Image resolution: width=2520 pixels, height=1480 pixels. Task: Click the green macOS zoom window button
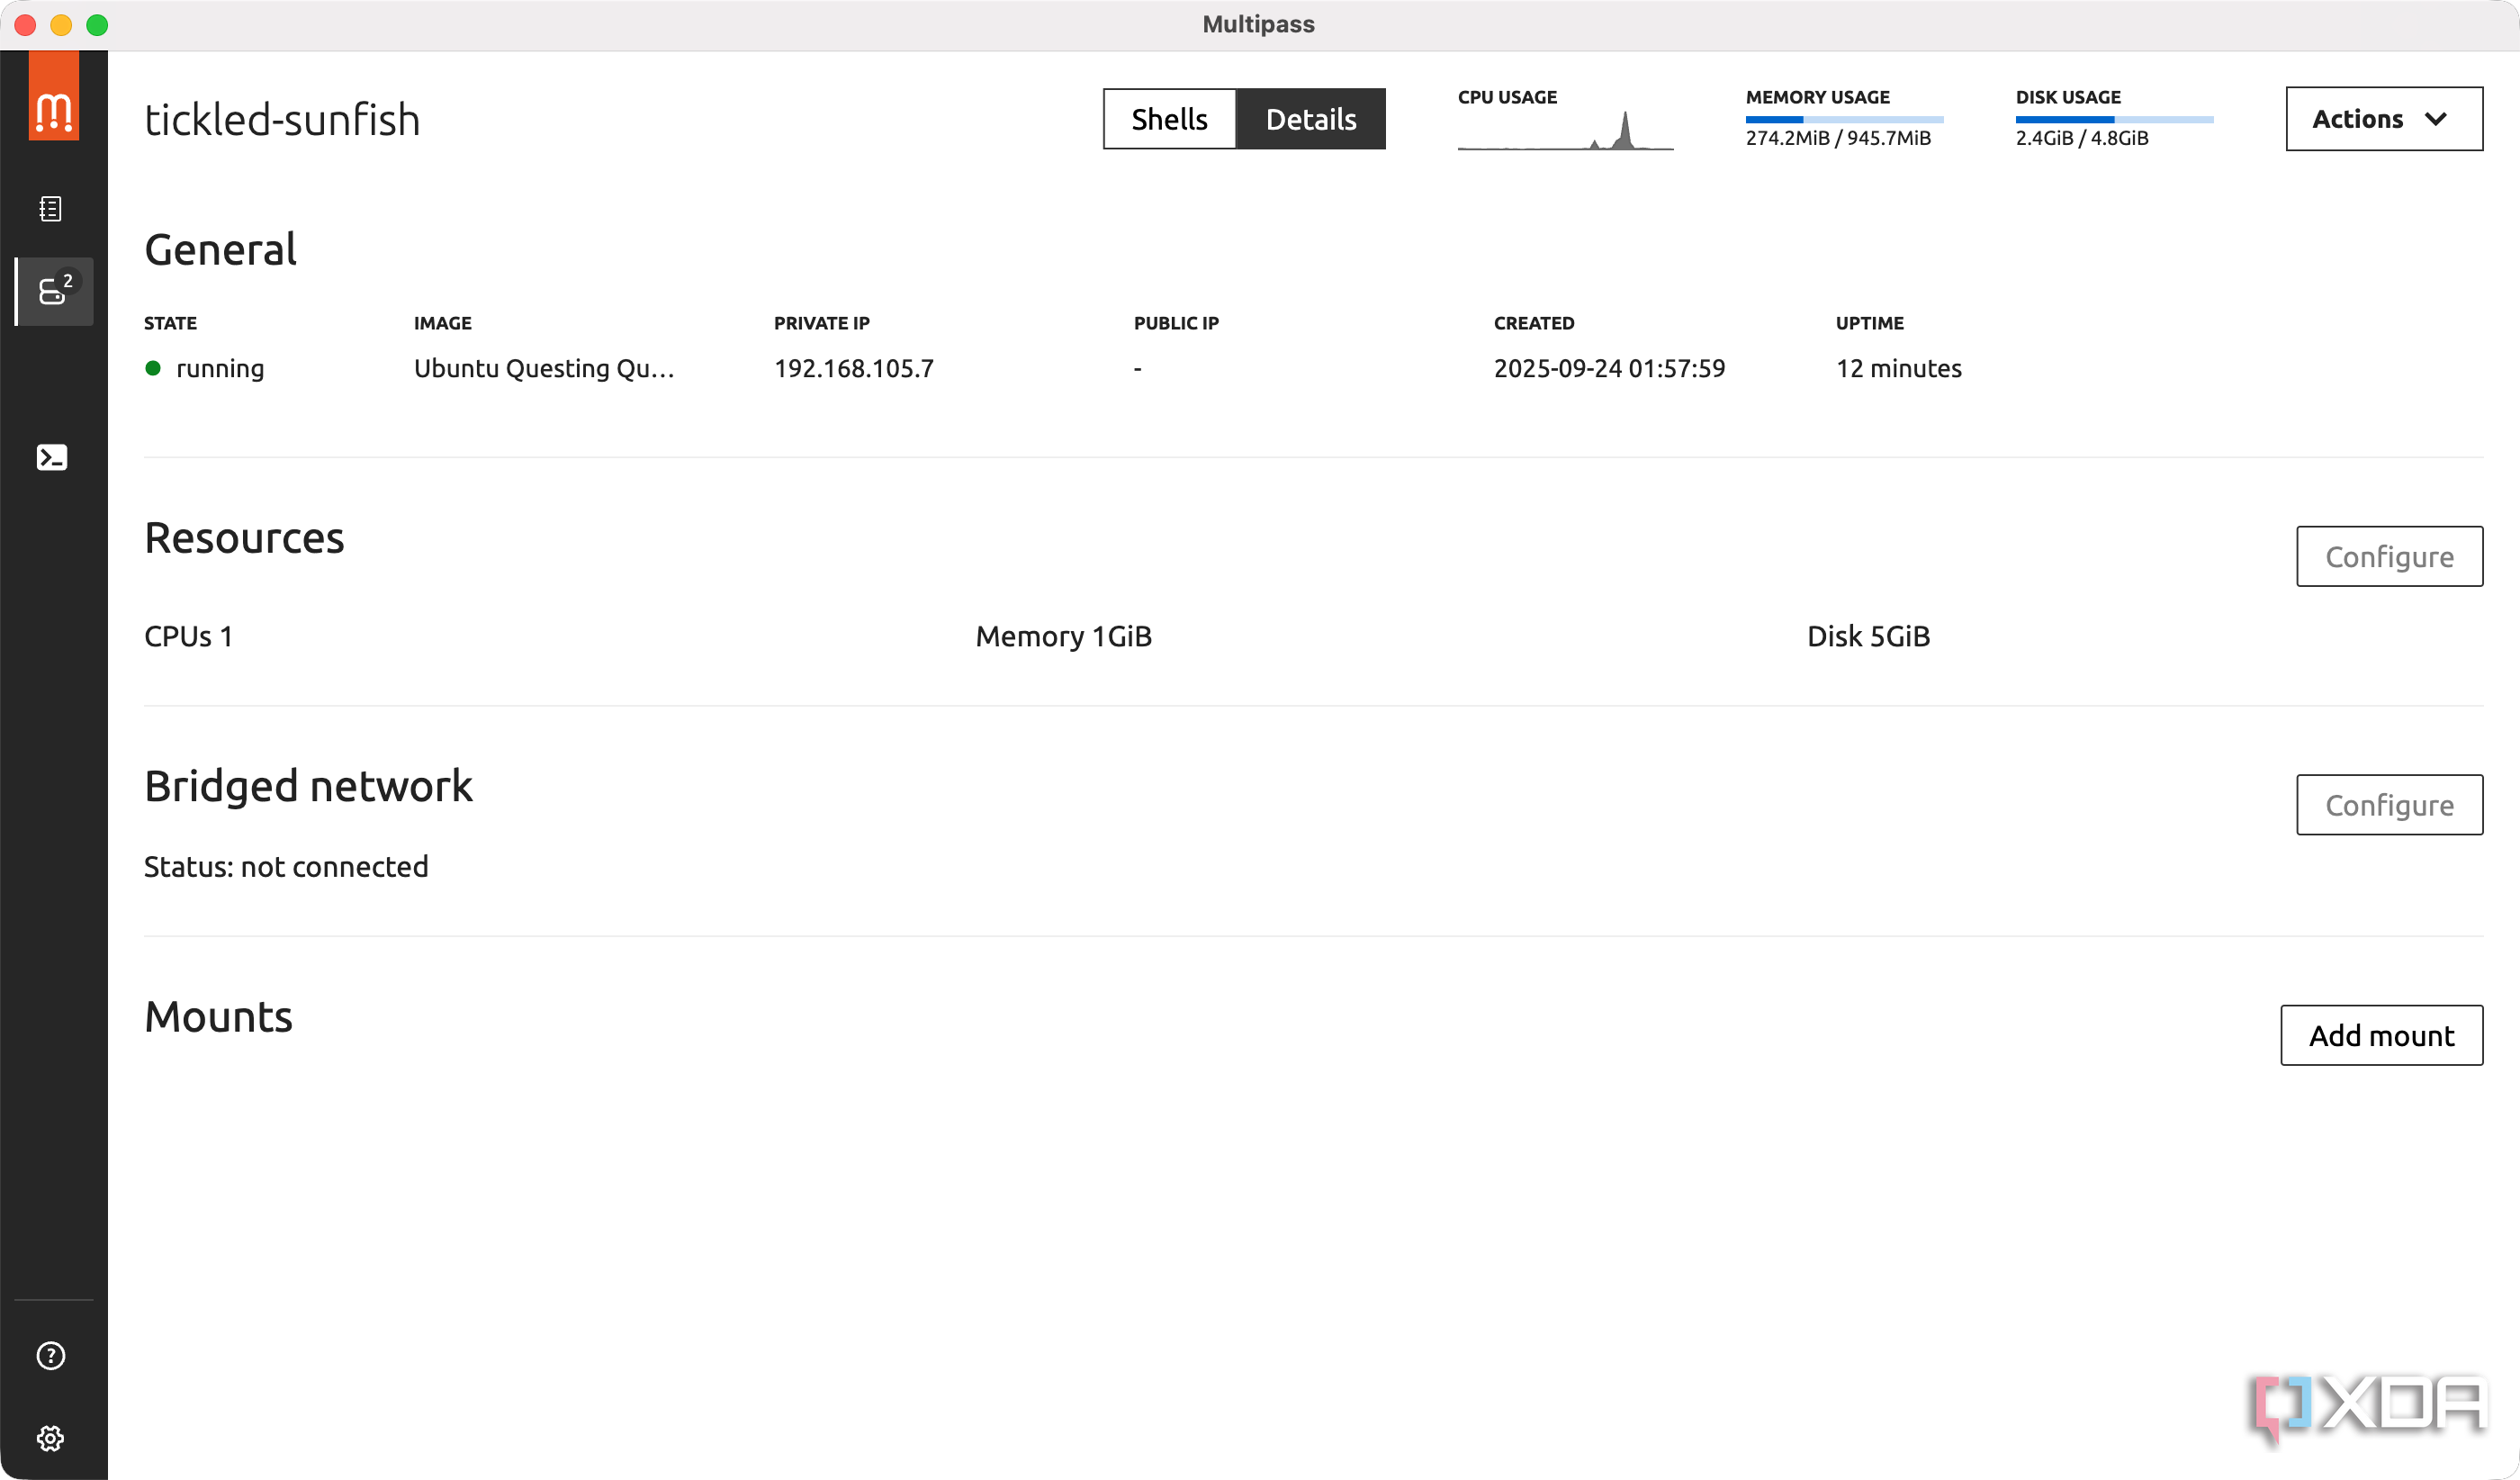pos(97,25)
